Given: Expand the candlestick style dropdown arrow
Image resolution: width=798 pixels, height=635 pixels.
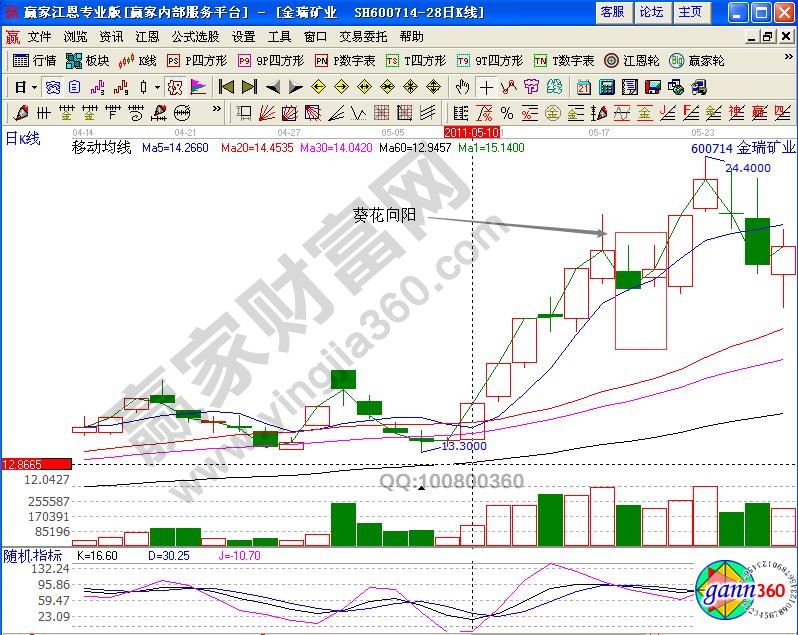Looking at the screenshot, I should pos(158,87).
